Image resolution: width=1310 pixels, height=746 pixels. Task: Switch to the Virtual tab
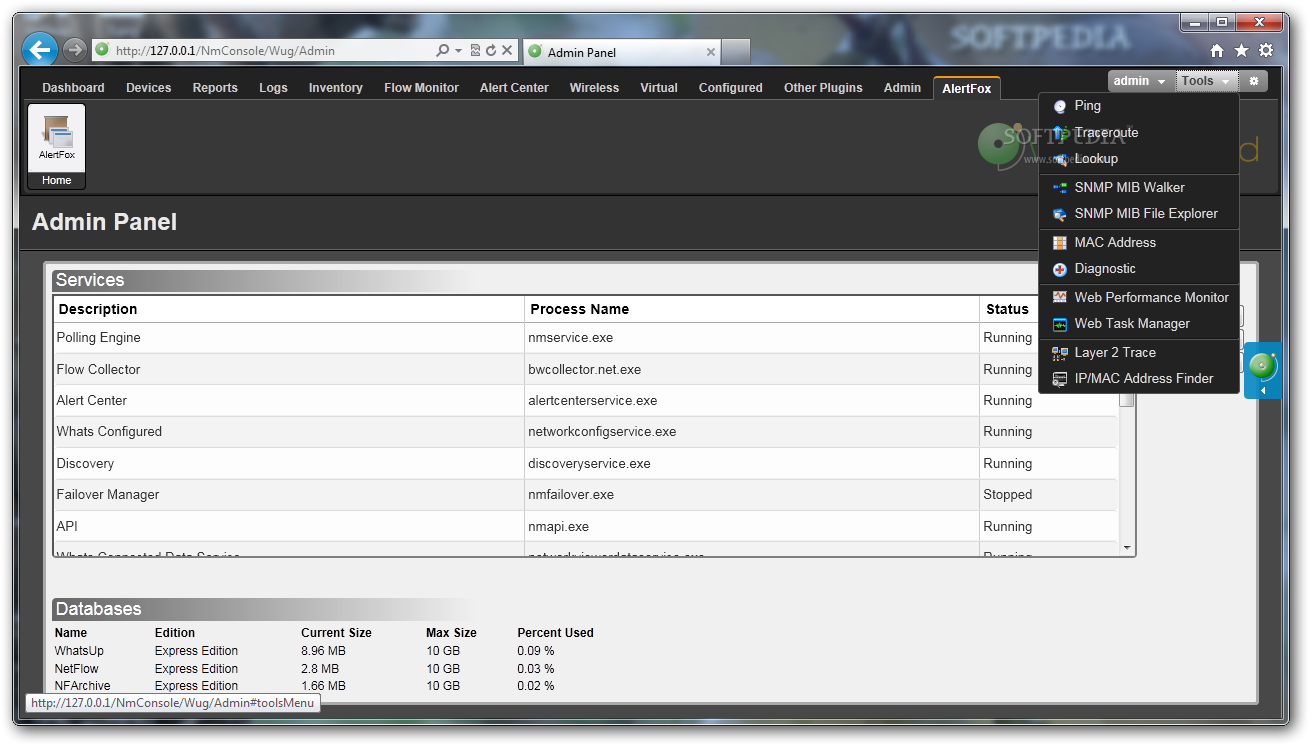(x=659, y=88)
